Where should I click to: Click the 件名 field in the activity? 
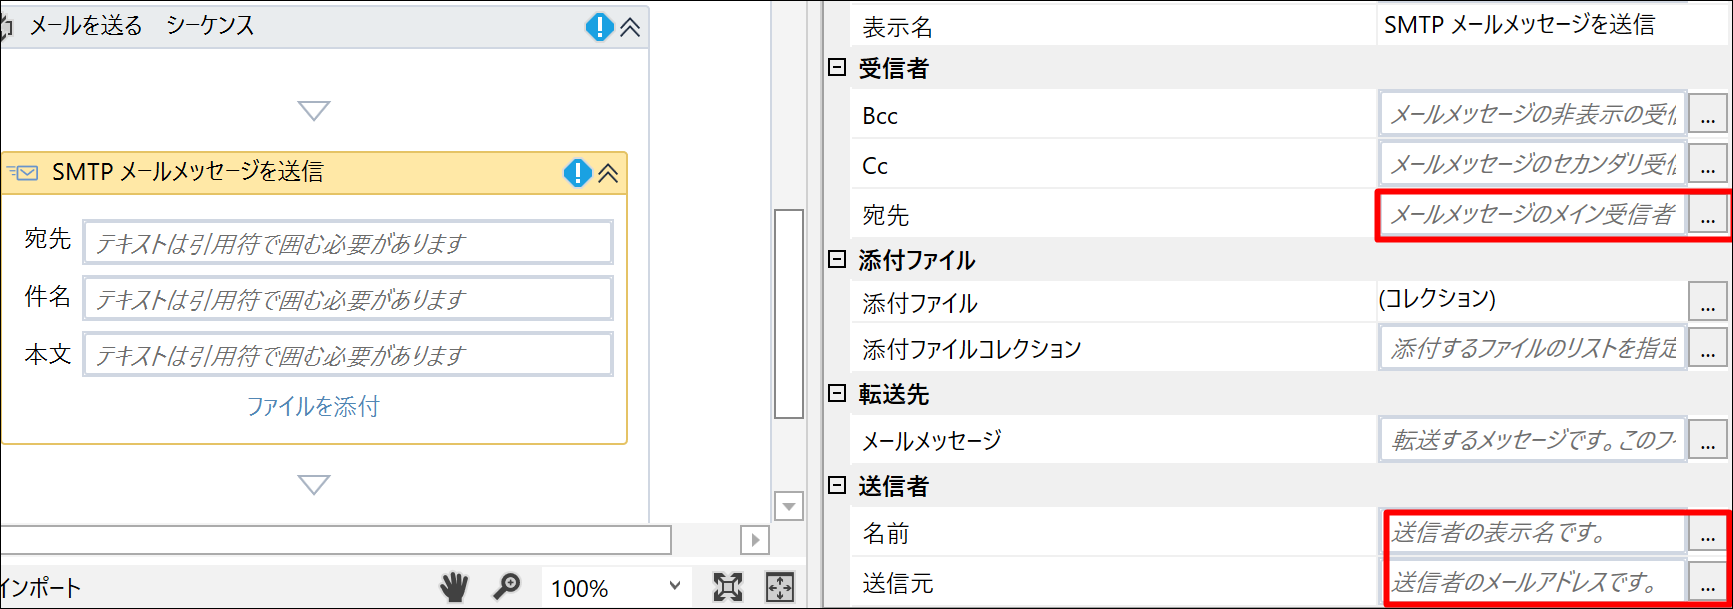pos(348,299)
